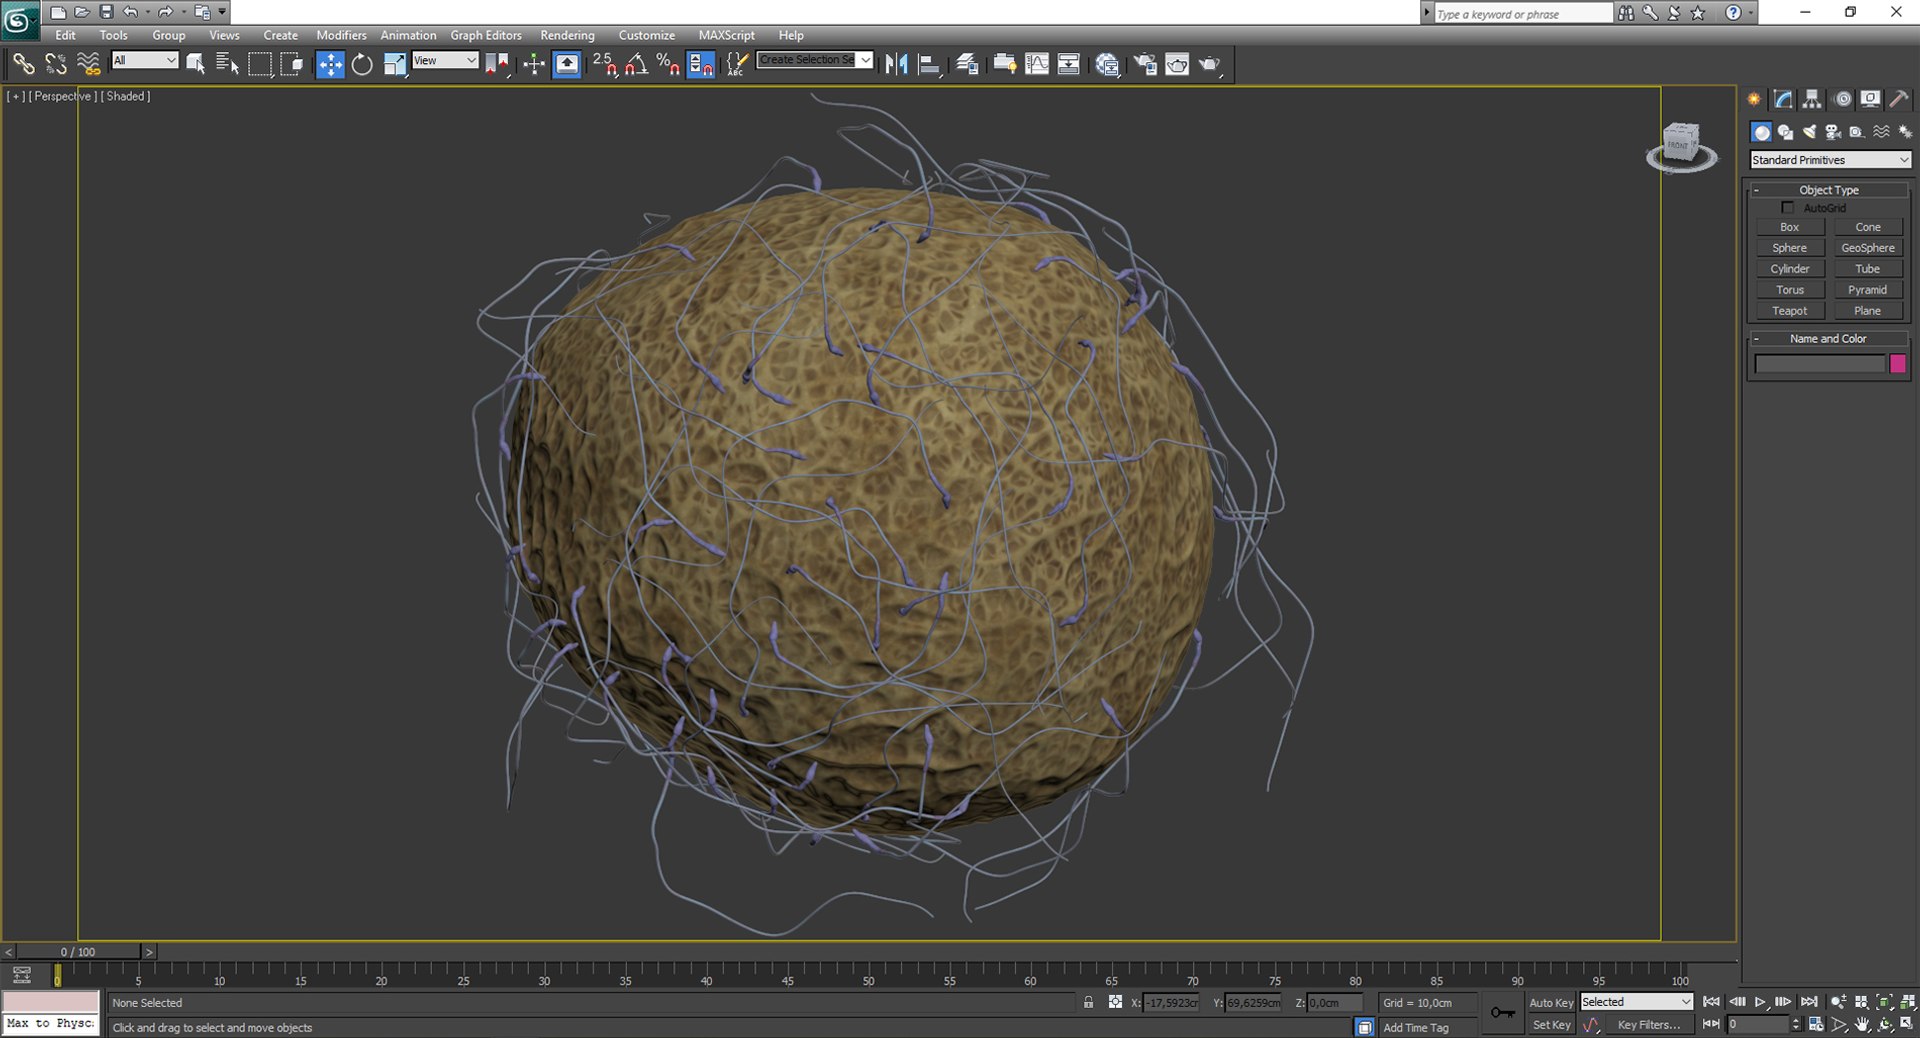Open the Material Editor icon
The image size is (1920, 1038).
[x=1107, y=65]
